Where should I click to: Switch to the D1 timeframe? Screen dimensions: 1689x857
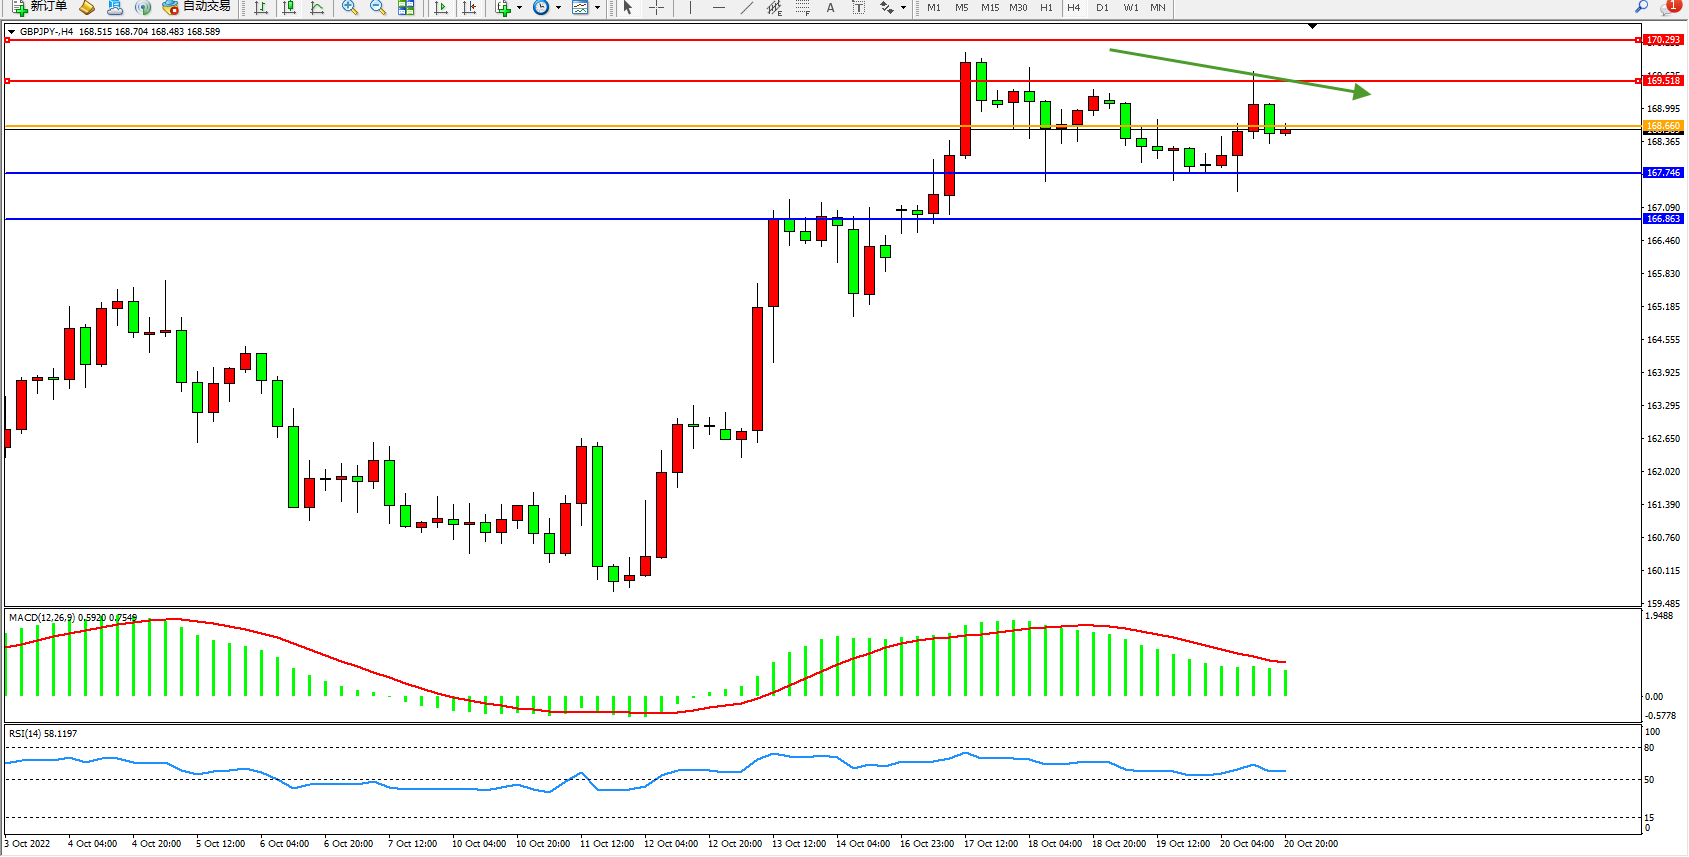pyautogui.click(x=1102, y=8)
